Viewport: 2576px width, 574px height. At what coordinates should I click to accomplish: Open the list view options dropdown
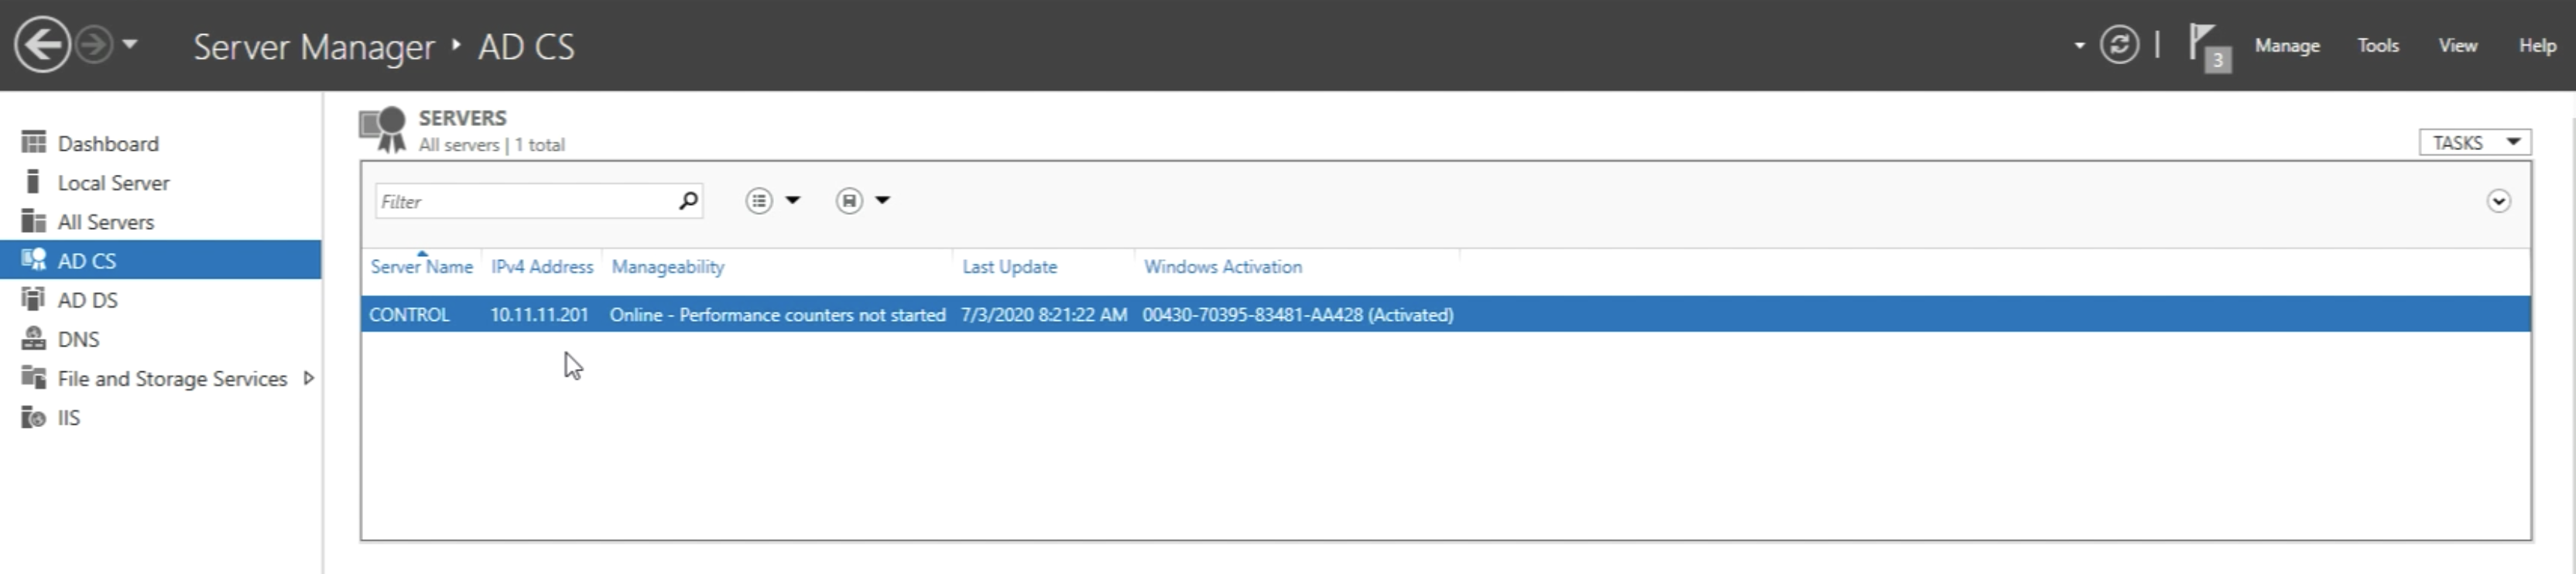[x=773, y=201]
